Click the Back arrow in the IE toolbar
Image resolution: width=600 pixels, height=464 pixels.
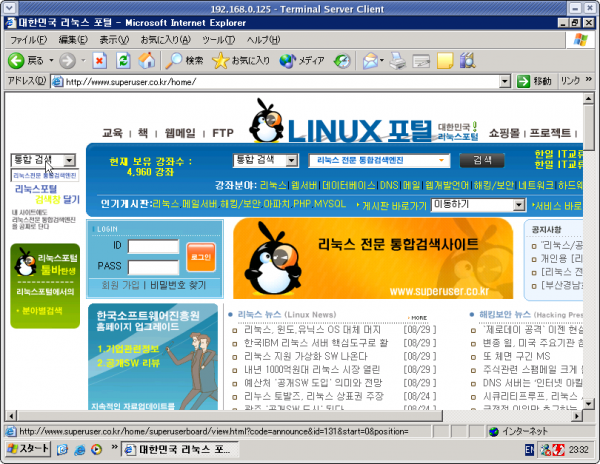16,61
